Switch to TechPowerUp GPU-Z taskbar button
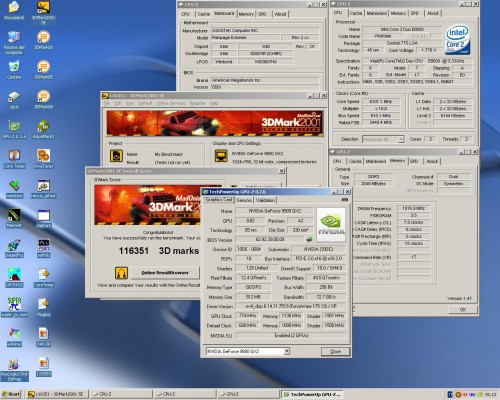500x400 pixels. point(311,394)
